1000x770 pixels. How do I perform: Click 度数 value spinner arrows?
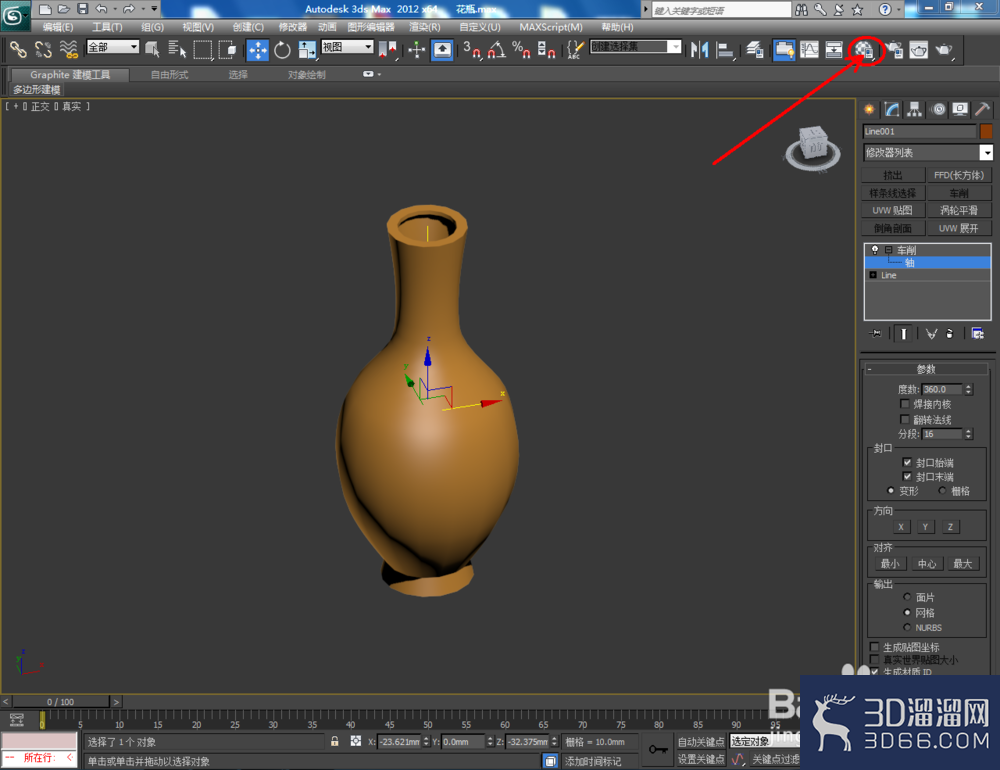click(969, 389)
